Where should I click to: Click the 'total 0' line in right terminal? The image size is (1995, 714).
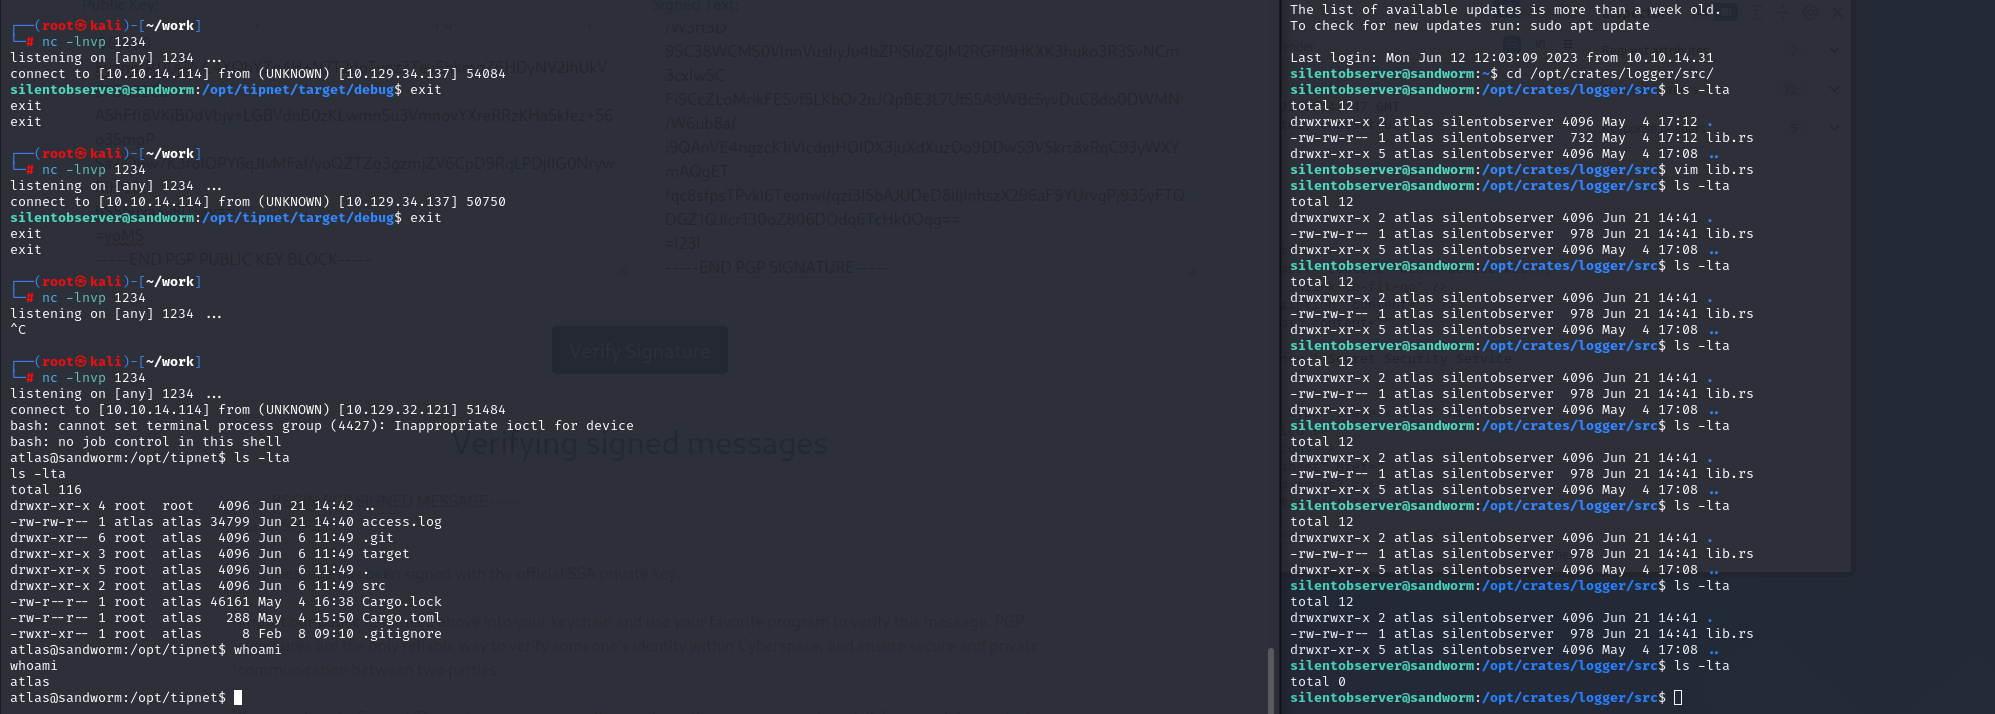point(1318,682)
